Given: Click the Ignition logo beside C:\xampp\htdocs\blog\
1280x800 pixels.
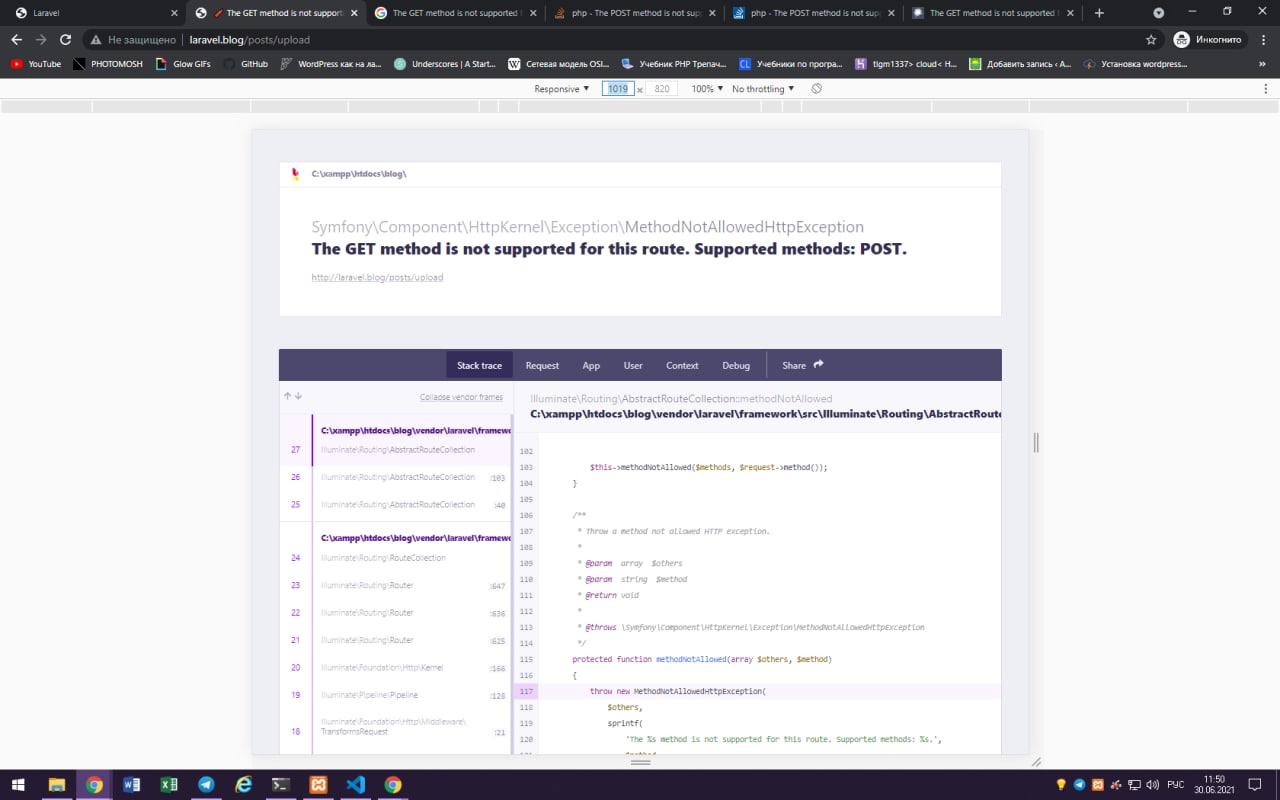Looking at the screenshot, I should tap(295, 174).
